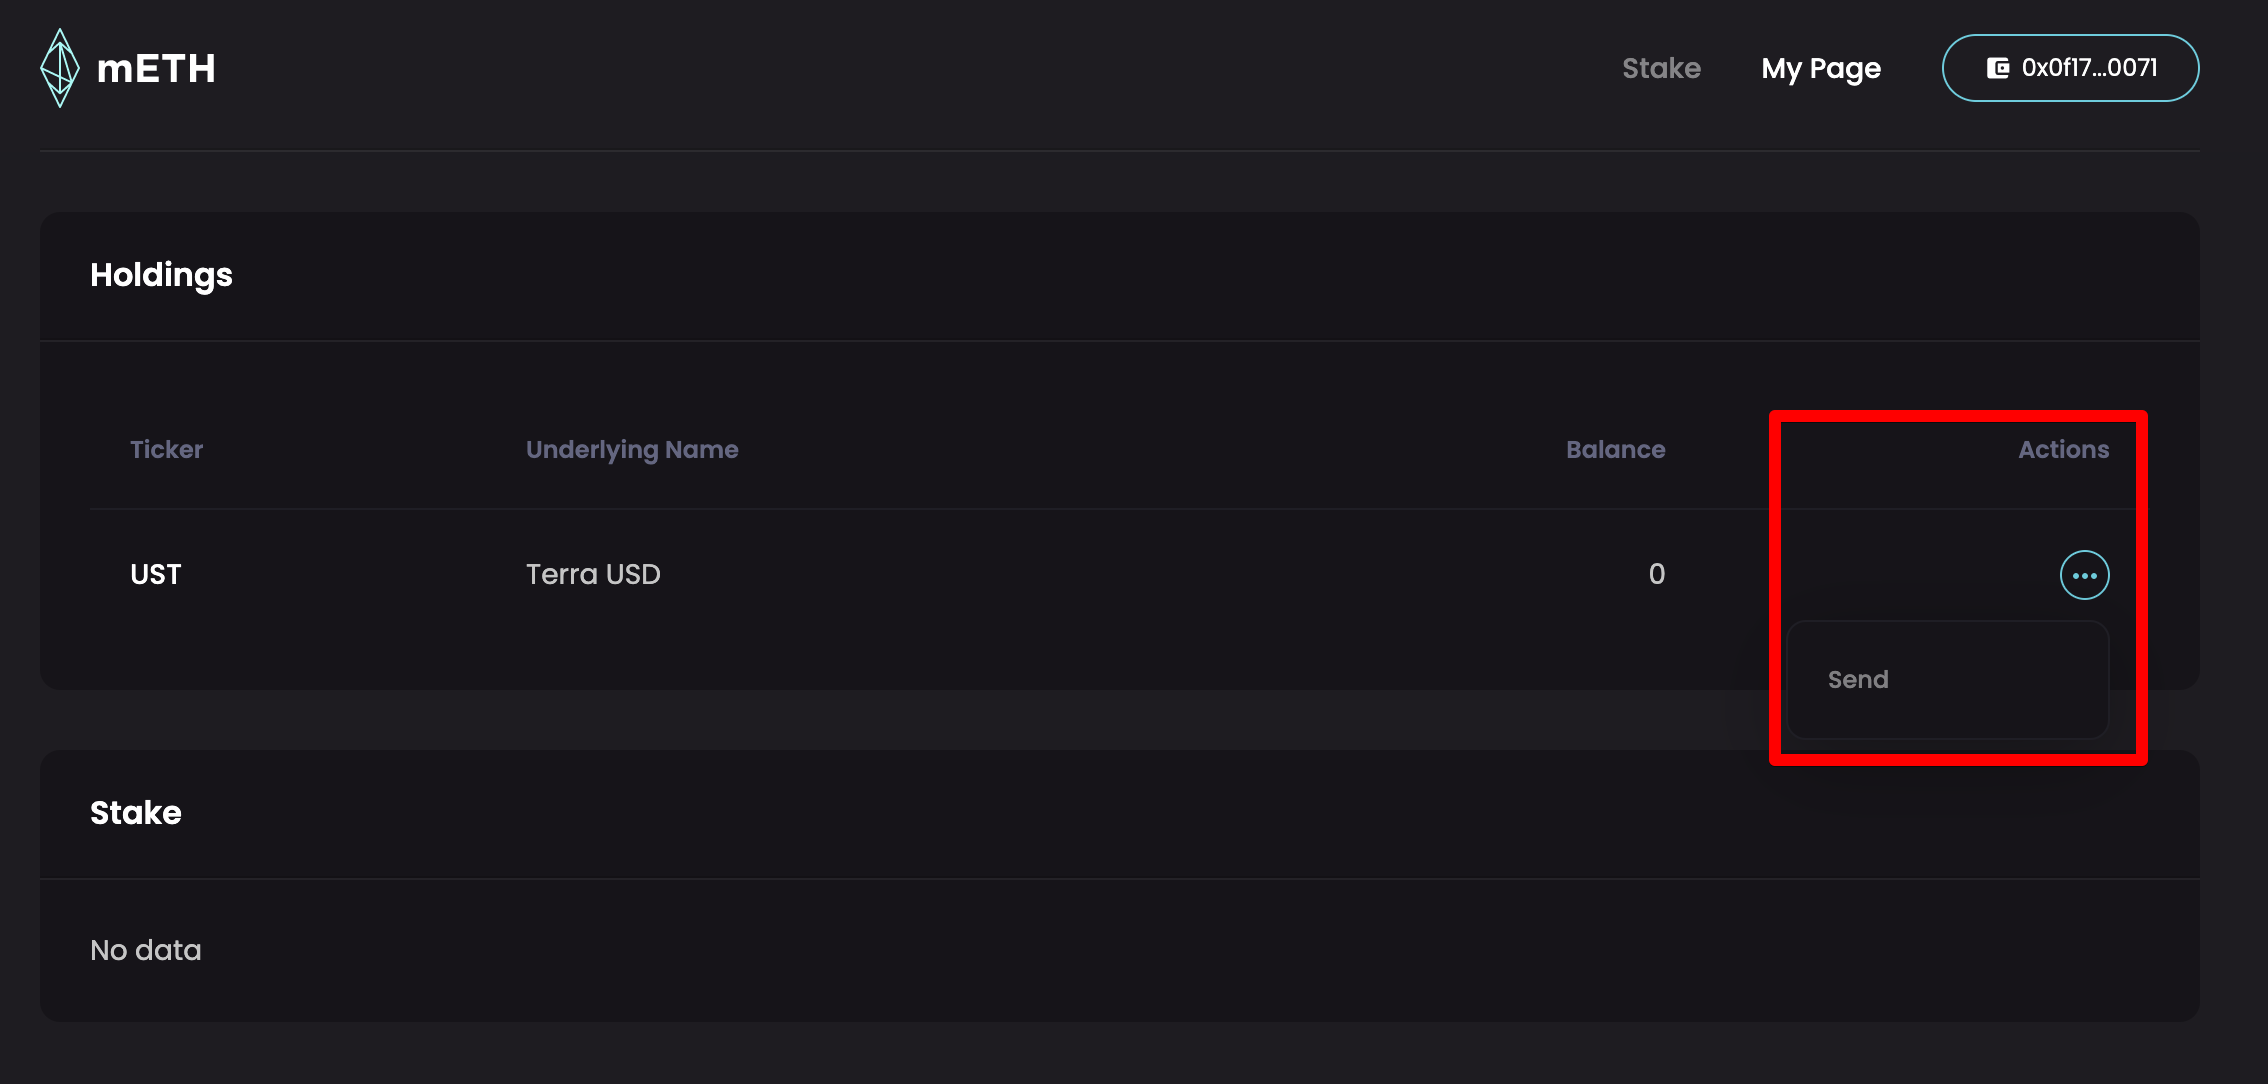Click the mETH brand name text
Viewport: 2268px width, 1084px height.
click(156, 69)
